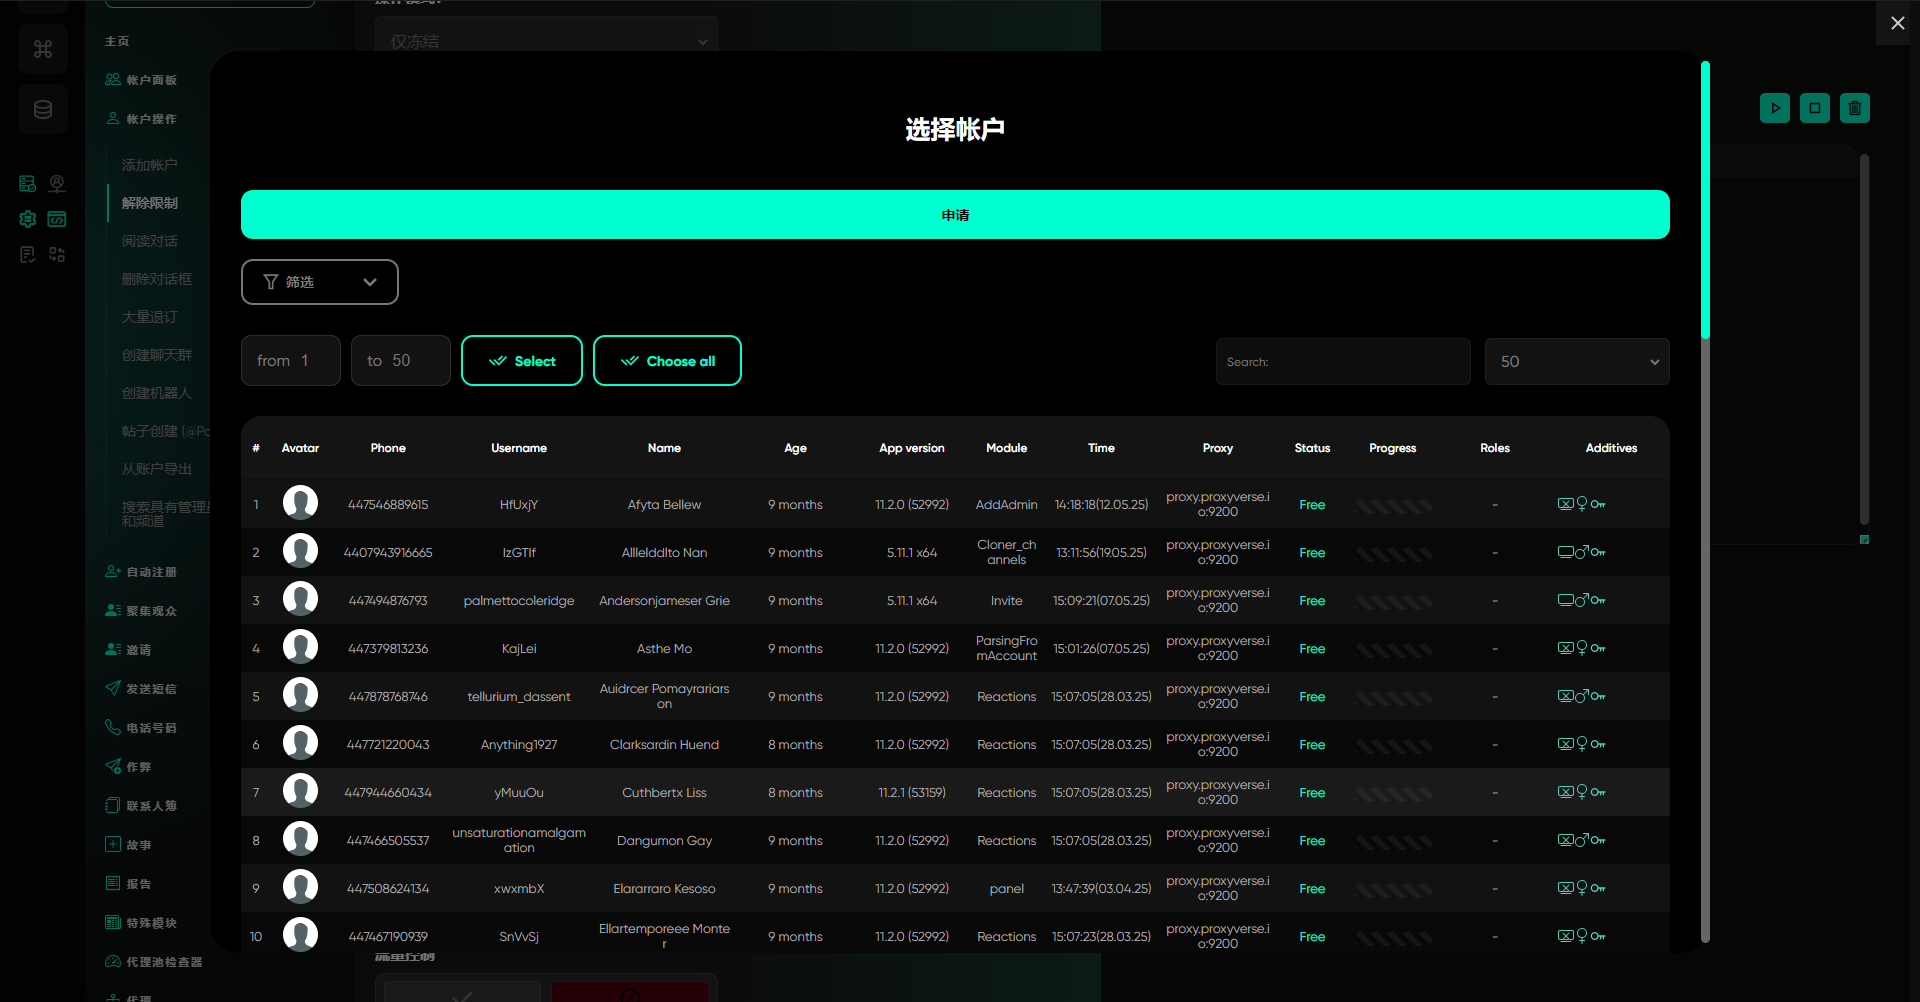This screenshot has height=1002, width=1920.
Task: Click the green stop square icon
Action: pyautogui.click(x=1814, y=108)
